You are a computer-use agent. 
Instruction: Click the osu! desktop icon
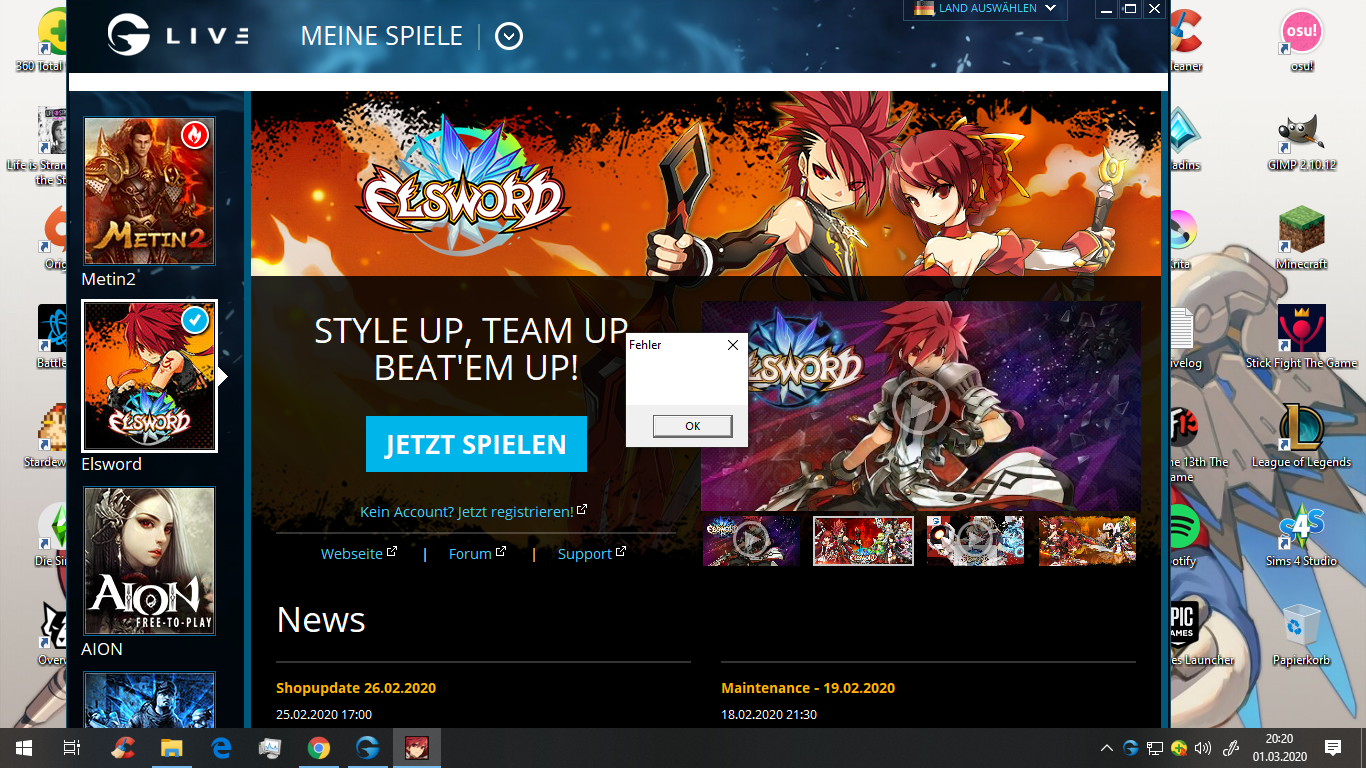click(1301, 41)
